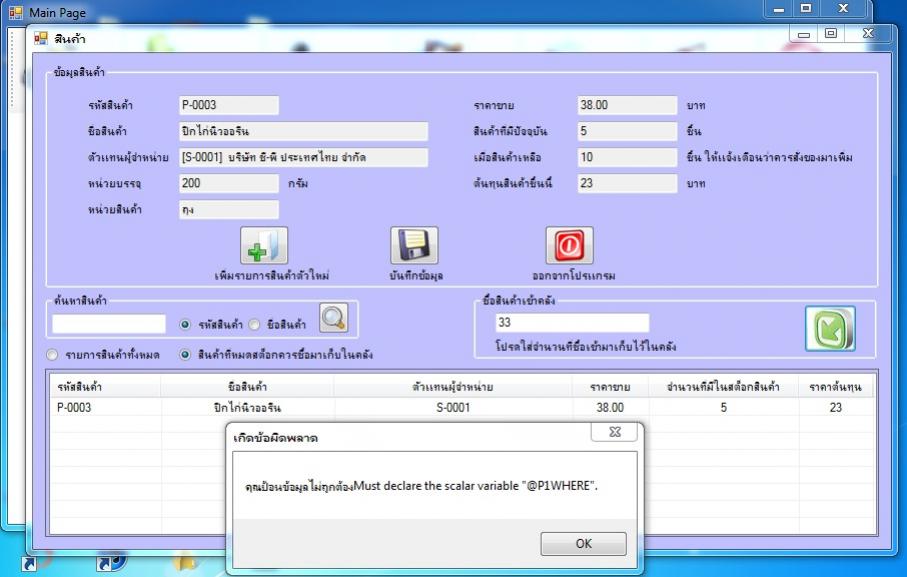Click the ราคาขาย table column header
The image size is (907, 577).
[x=610, y=387]
